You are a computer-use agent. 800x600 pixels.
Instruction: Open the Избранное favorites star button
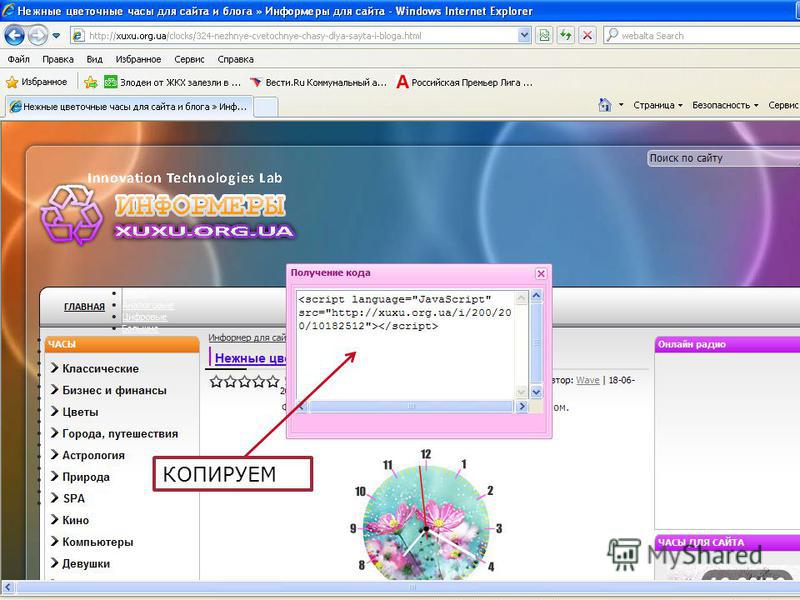(36, 82)
